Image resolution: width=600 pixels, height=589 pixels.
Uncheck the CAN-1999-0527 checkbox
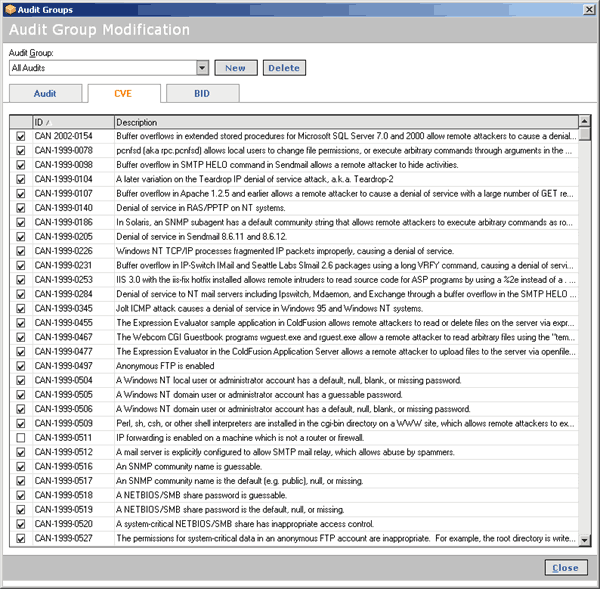click(x=20, y=538)
